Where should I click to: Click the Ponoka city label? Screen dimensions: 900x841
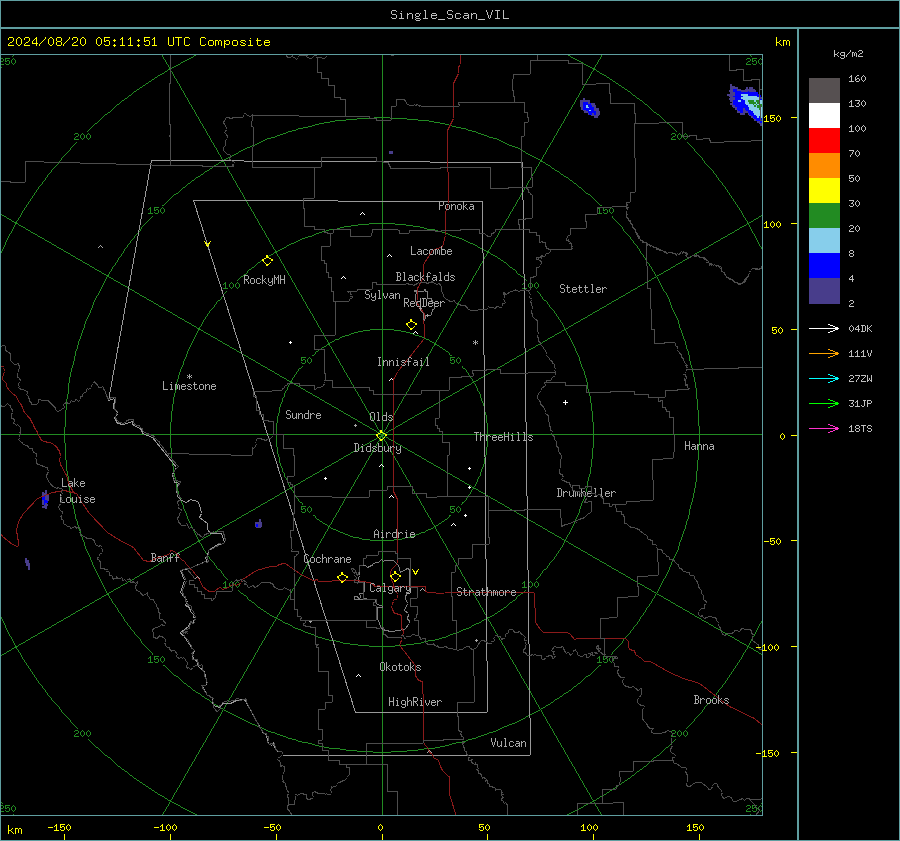pyautogui.click(x=456, y=206)
